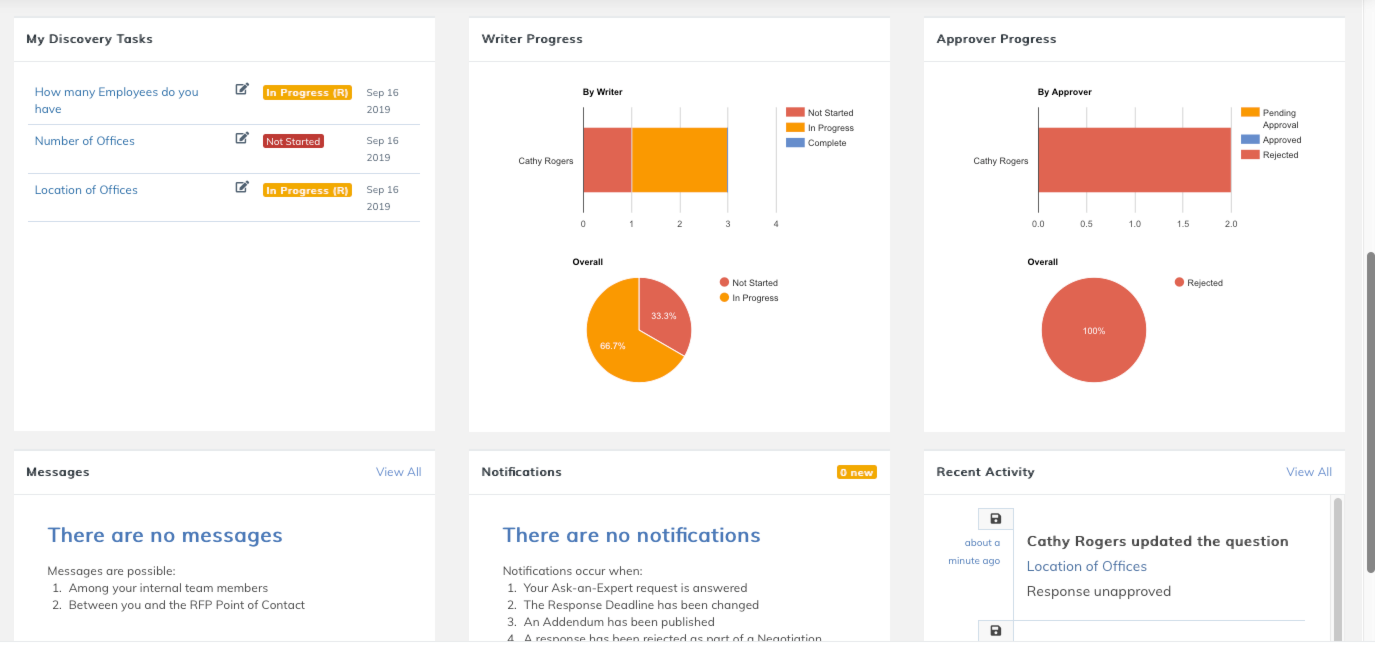Click View All in Messages panel
This screenshot has width=1375, height=651.
coord(398,472)
